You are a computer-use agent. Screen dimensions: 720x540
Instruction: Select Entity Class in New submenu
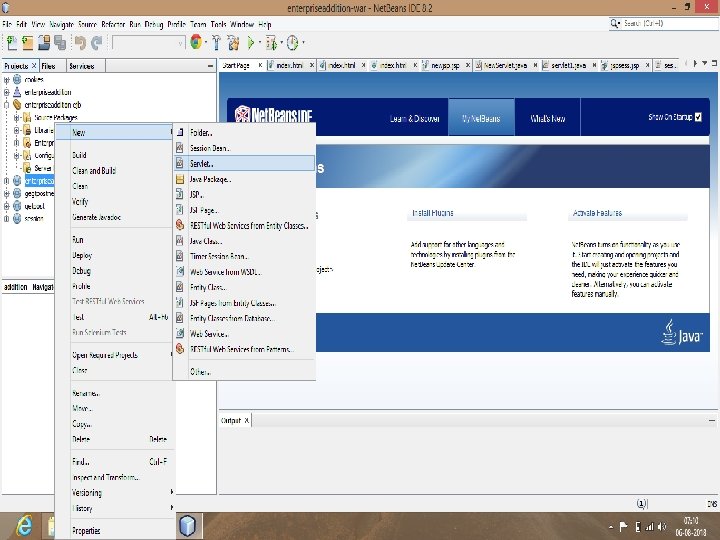pyautogui.click(x=244, y=287)
